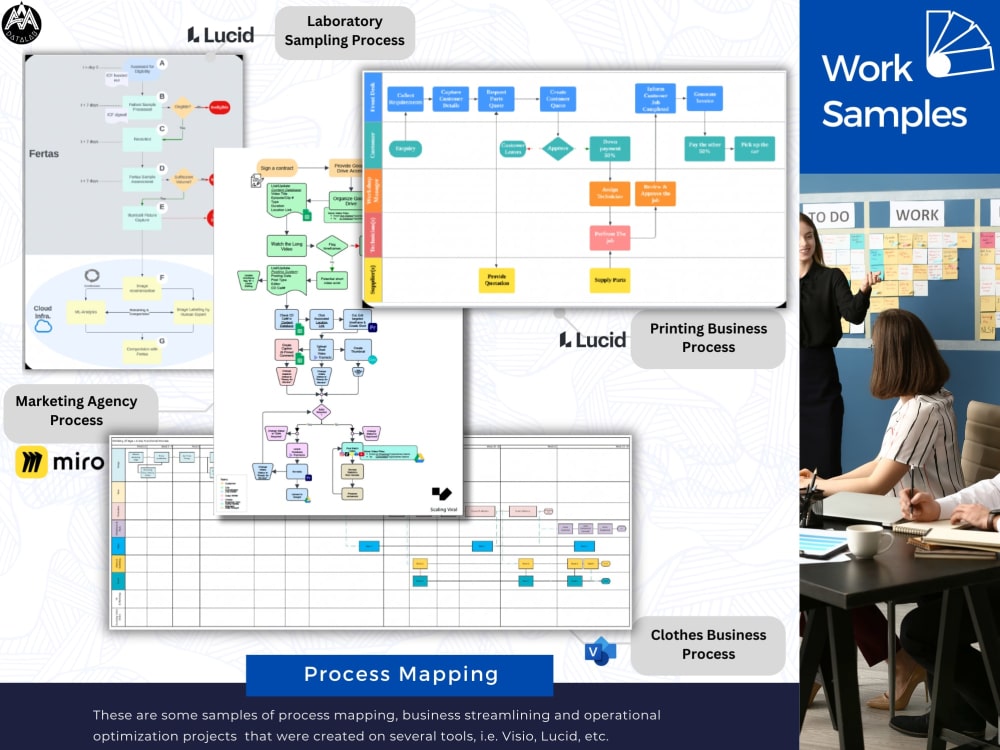This screenshot has height=750, width=1000.
Task: Select the Generate Invoice node
Action: [x=705, y=98]
